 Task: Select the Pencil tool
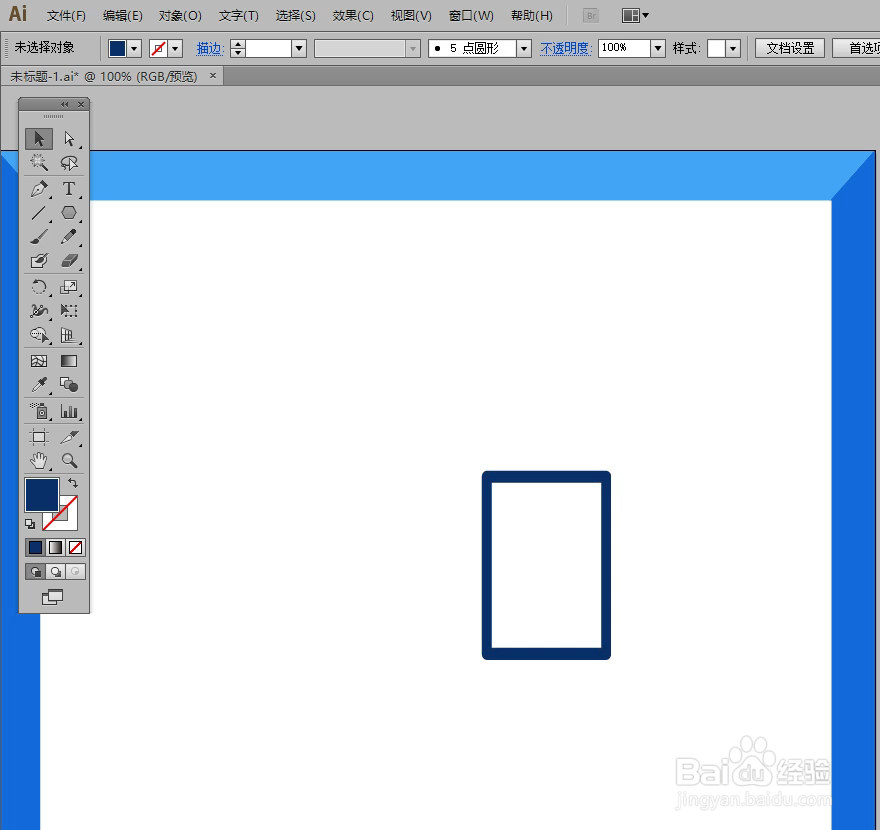pyautogui.click(x=69, y=237)
